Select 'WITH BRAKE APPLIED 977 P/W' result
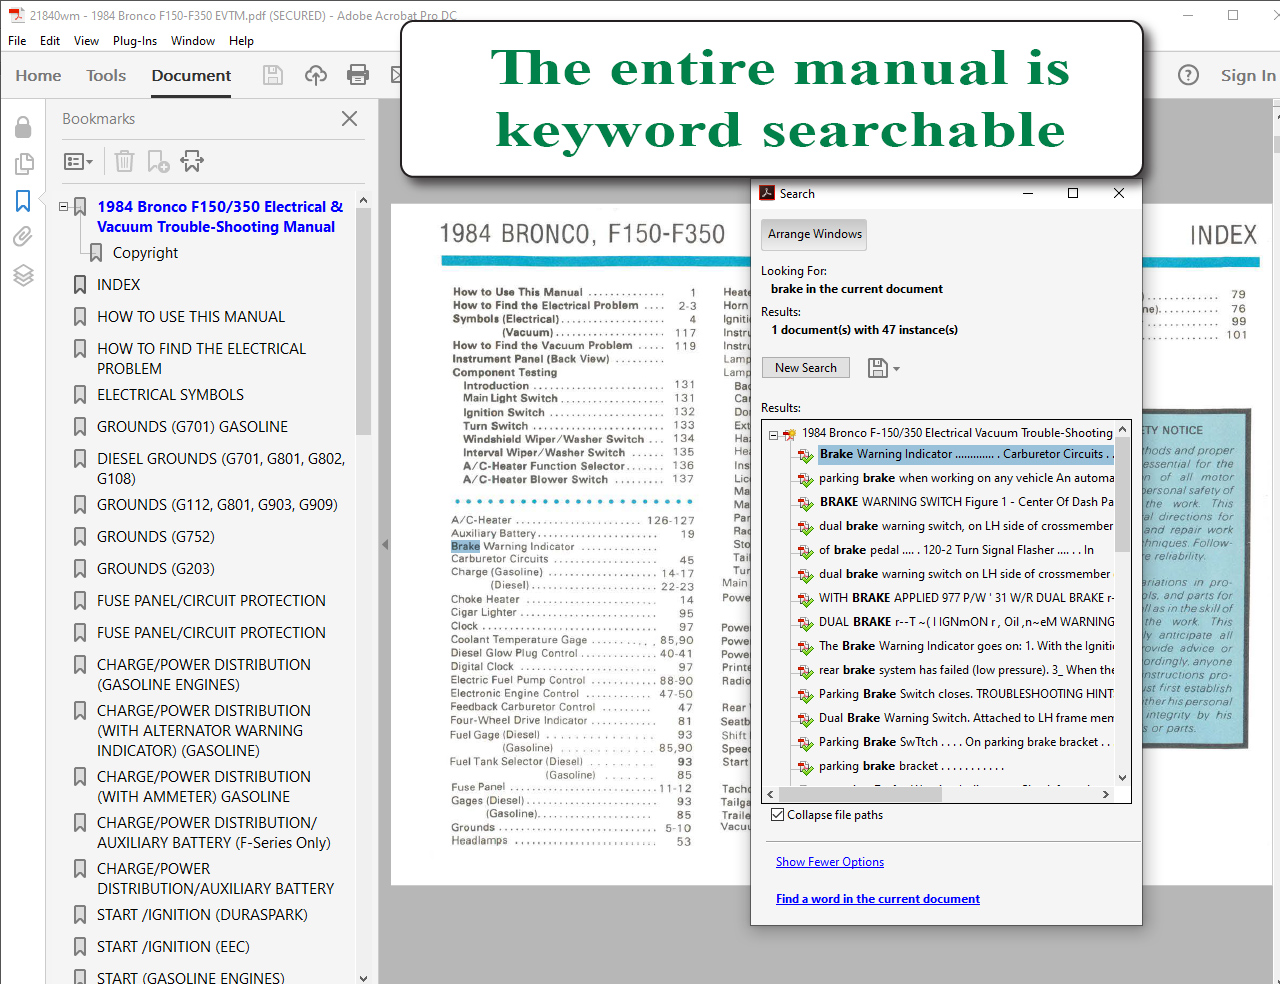 tap(966, 598)
